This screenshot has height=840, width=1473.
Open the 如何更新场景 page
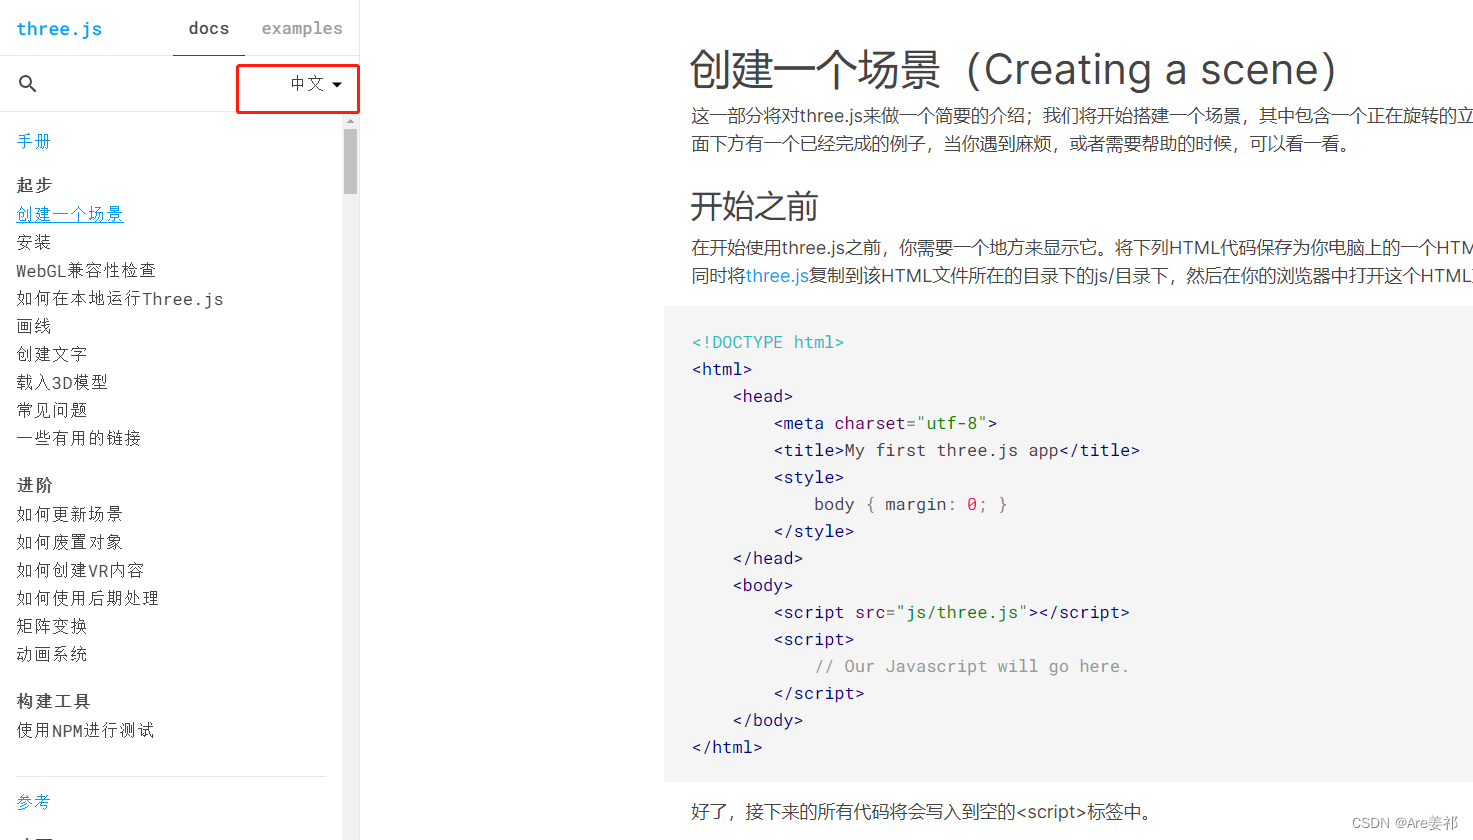click(x=69, y=513)
